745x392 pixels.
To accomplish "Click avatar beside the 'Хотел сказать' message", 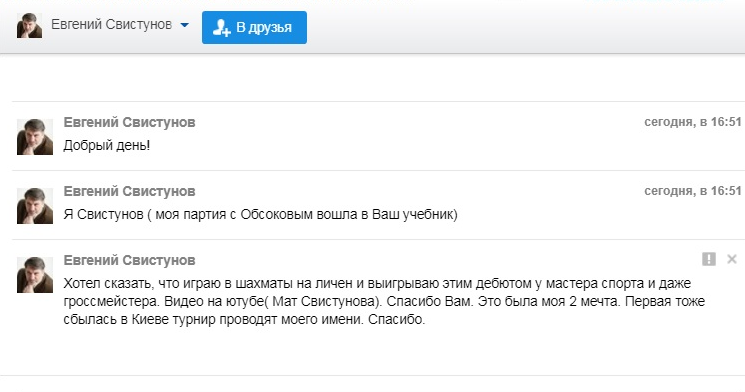I will [35, 275].
